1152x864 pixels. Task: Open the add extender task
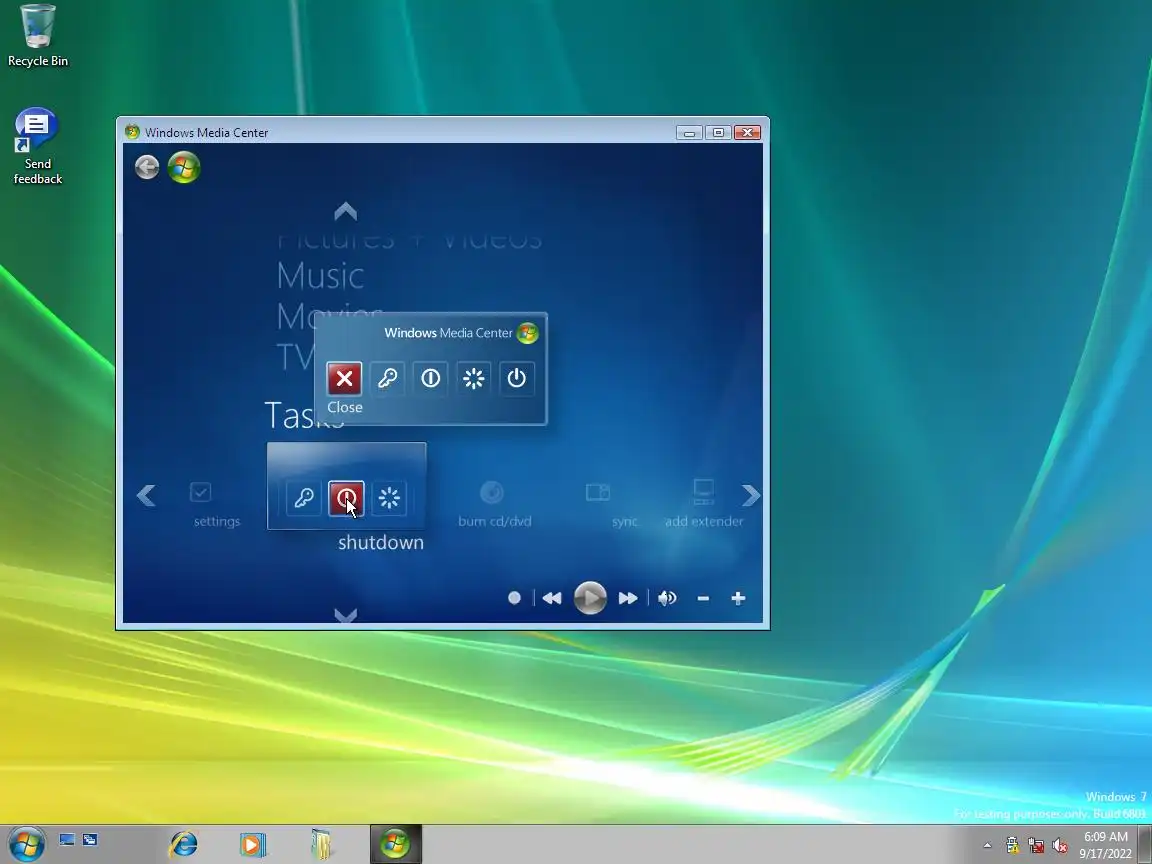click(x=704, y=505)
